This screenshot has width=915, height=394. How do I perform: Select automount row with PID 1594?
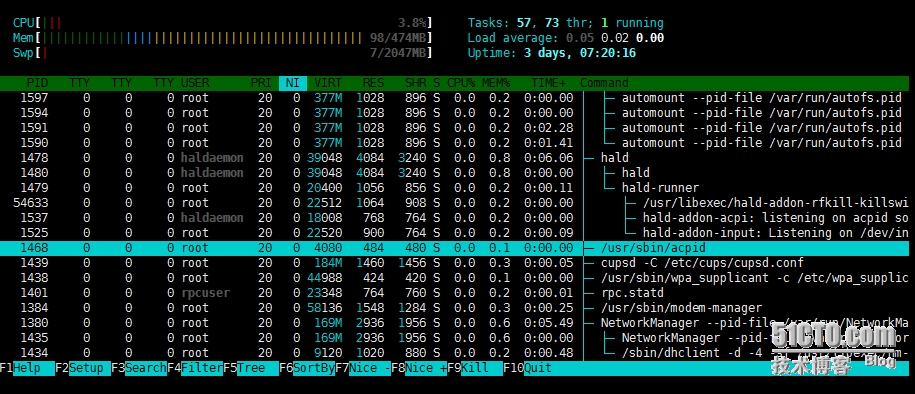(x=455, y=113)
